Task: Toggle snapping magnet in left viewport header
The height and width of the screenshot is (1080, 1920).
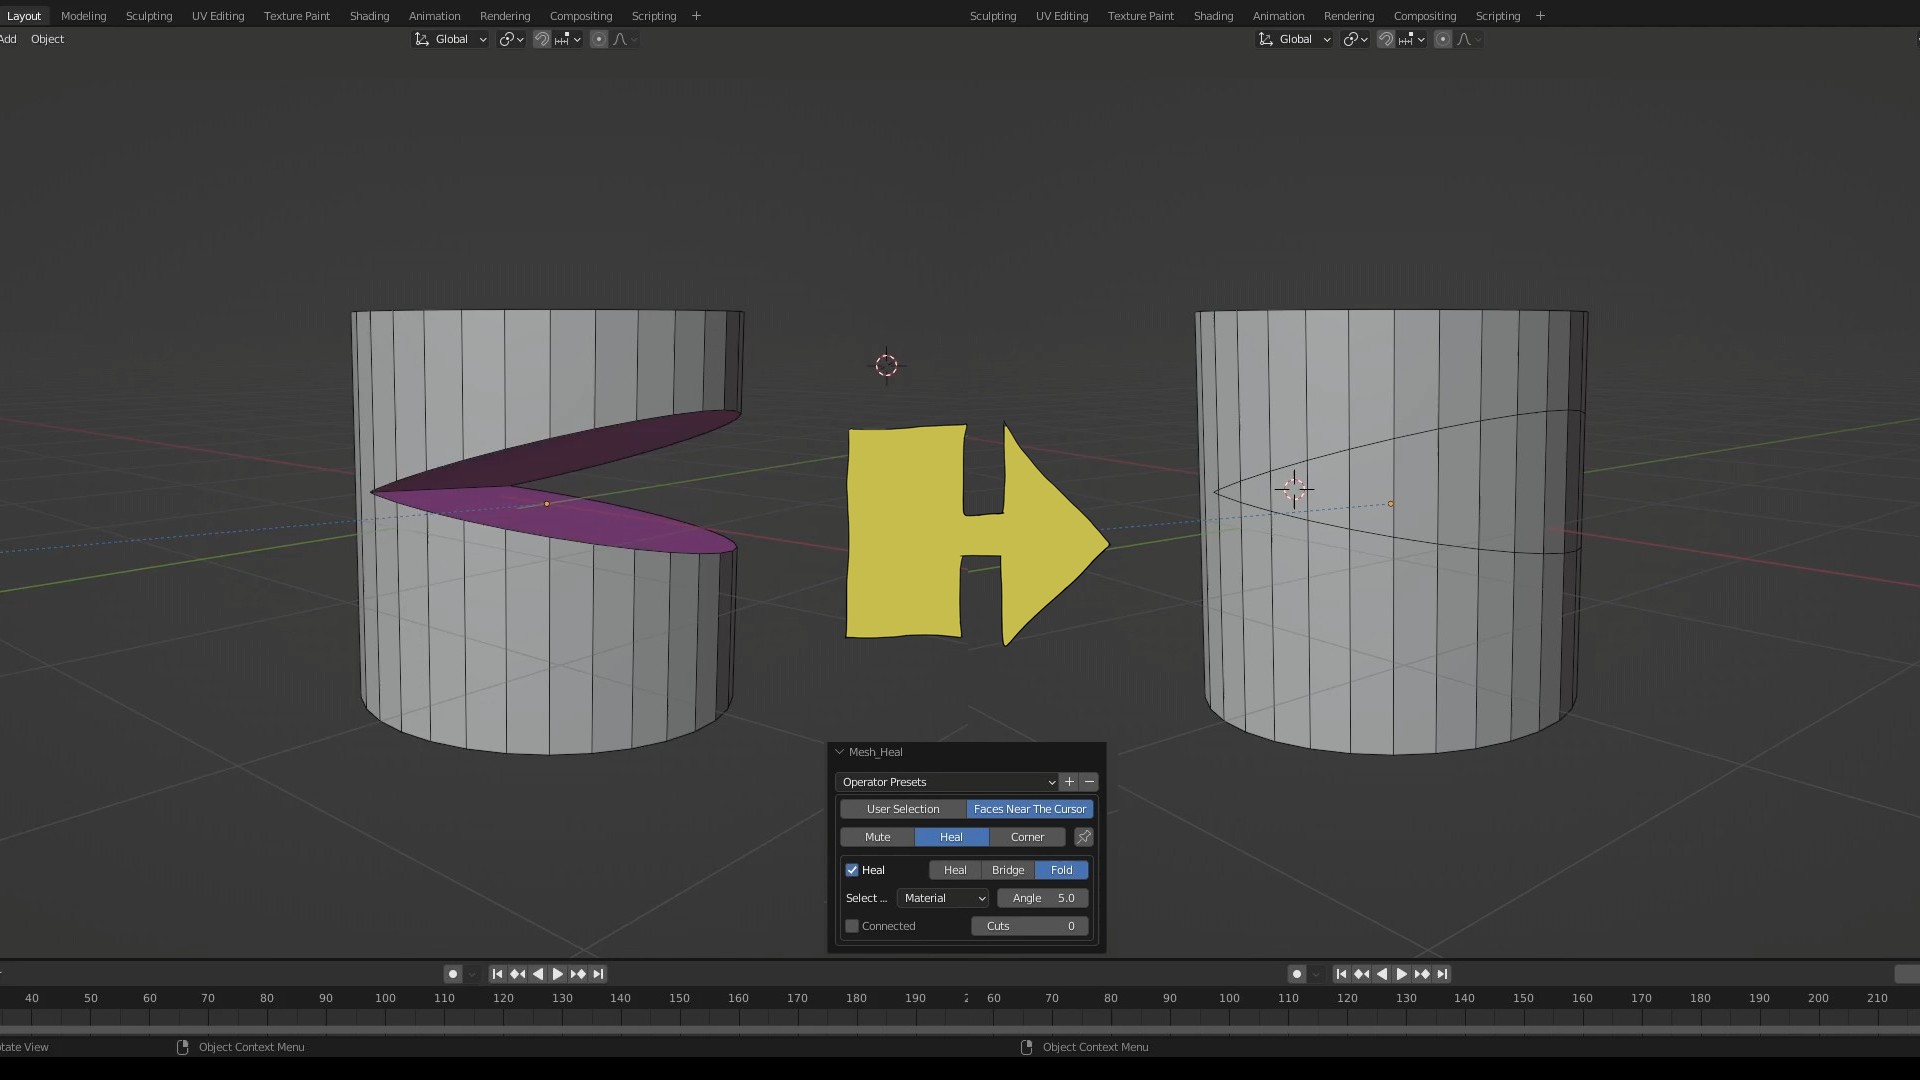Action: (541, 39)
